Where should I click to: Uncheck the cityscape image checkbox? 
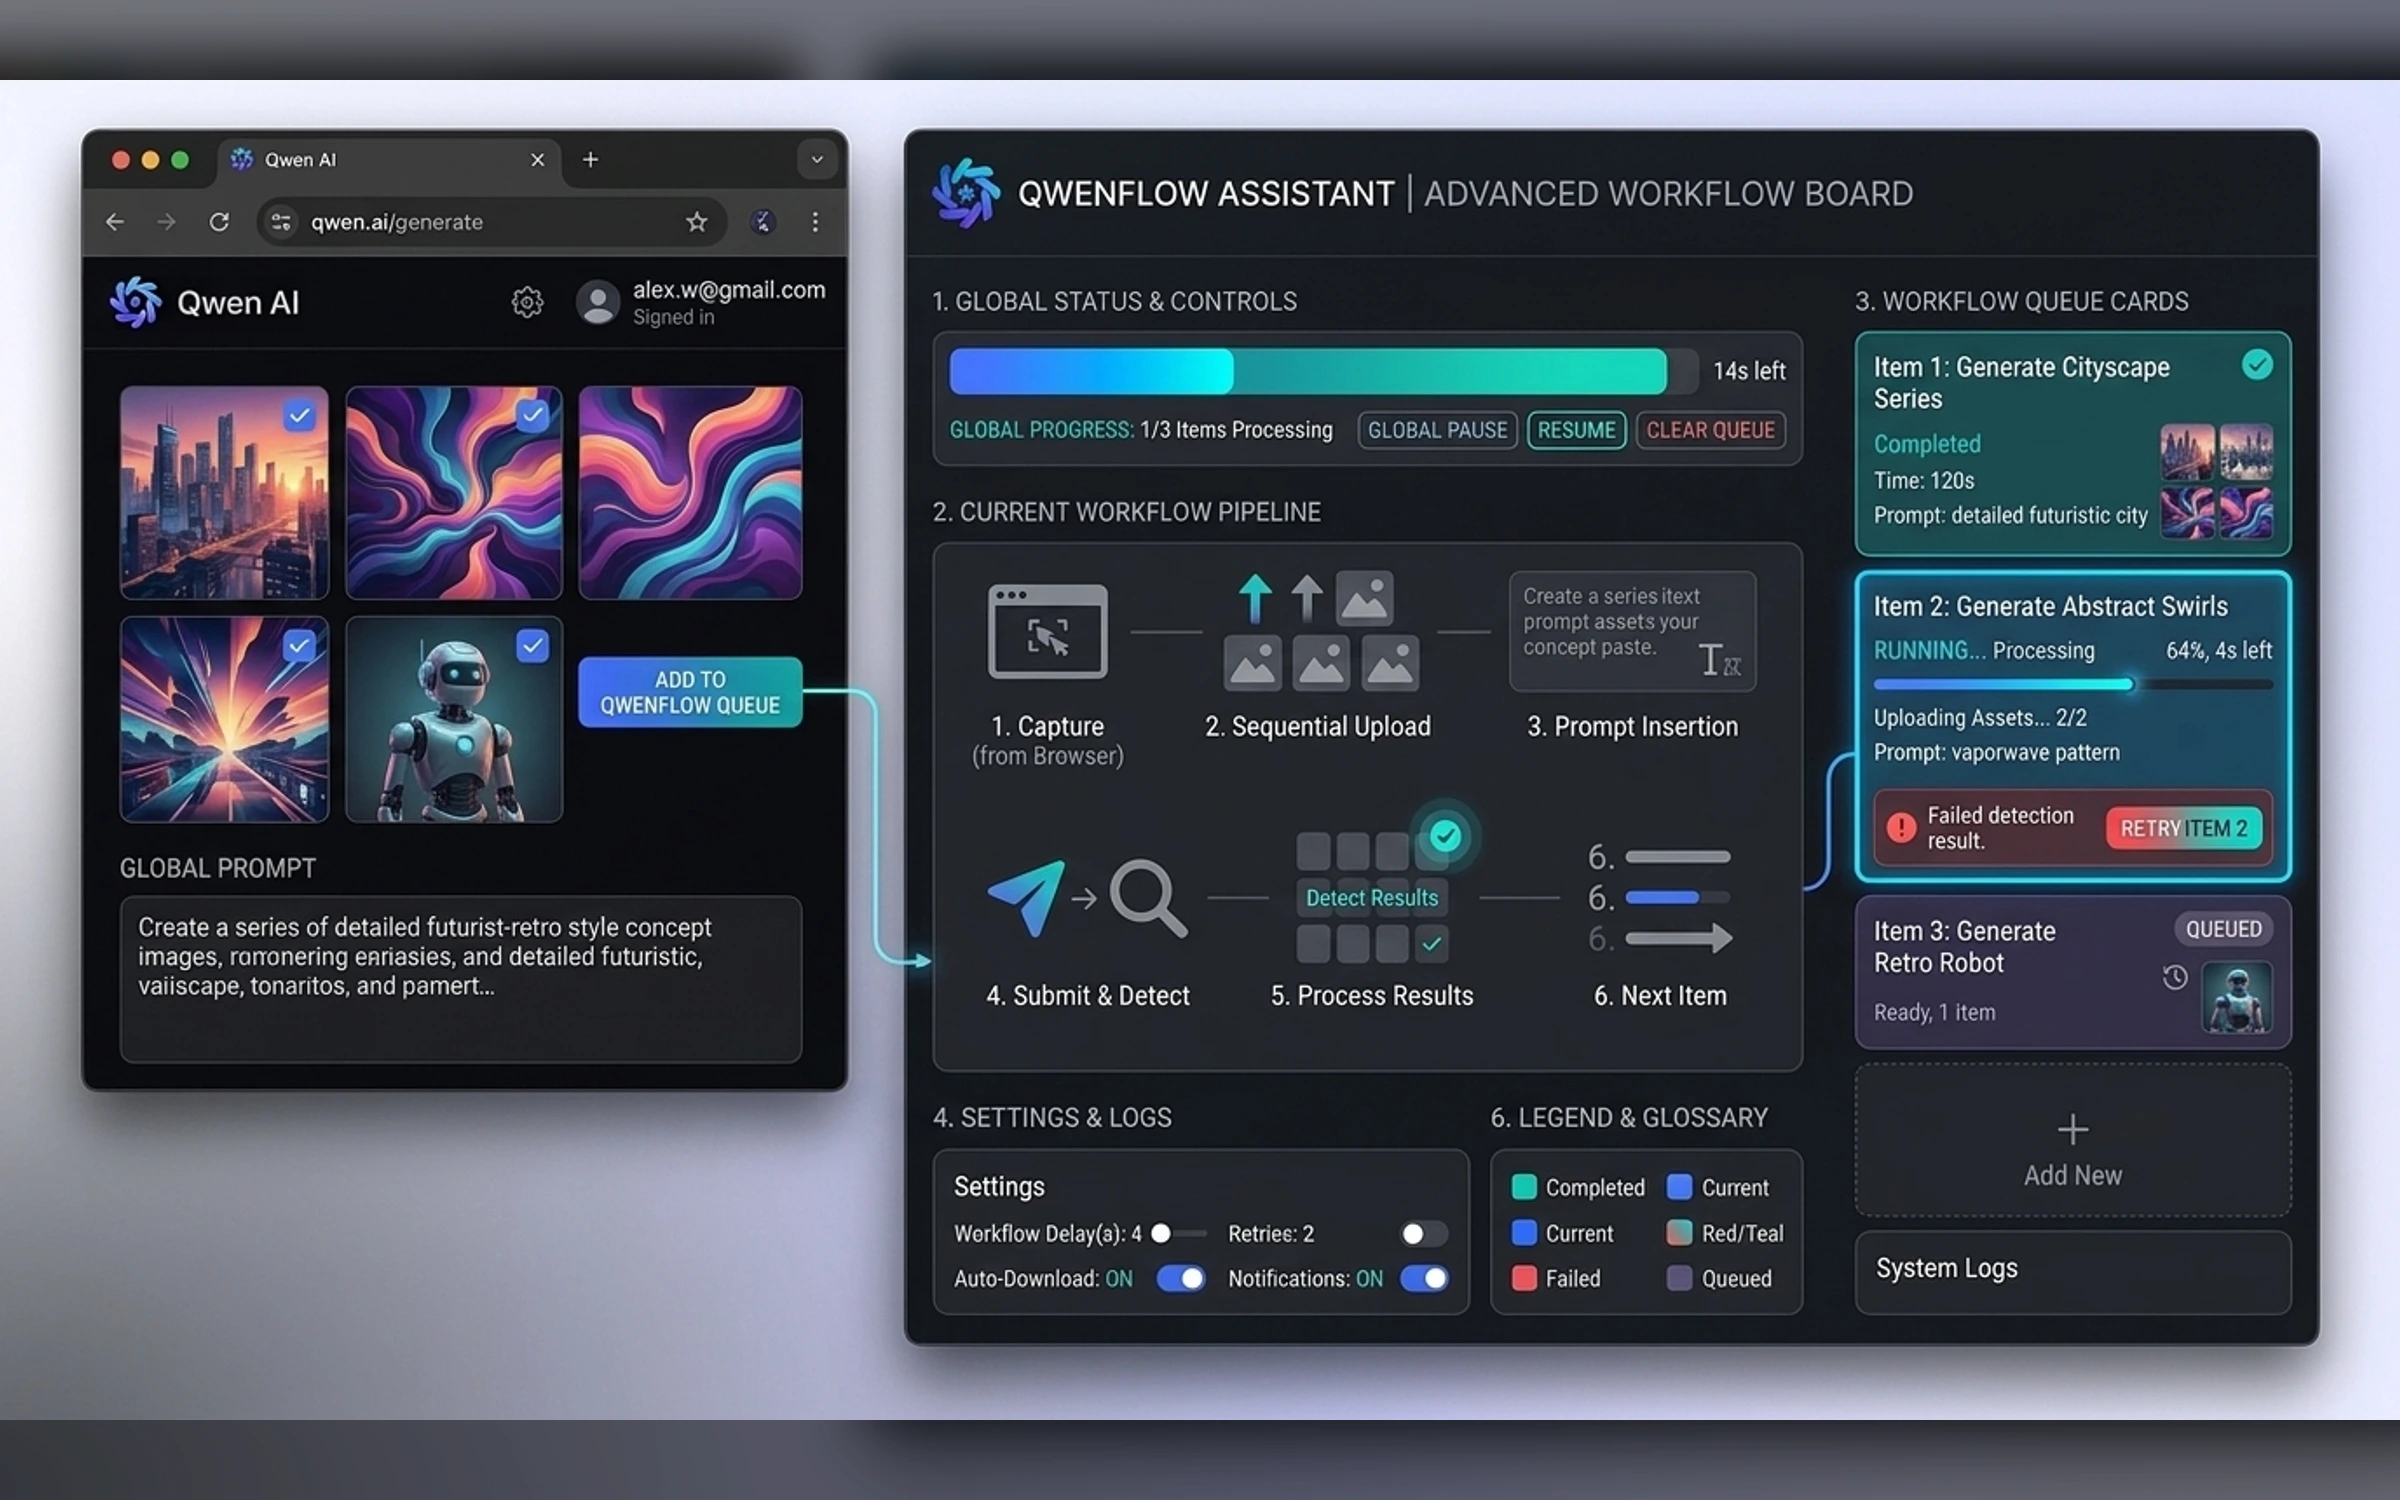299,415
